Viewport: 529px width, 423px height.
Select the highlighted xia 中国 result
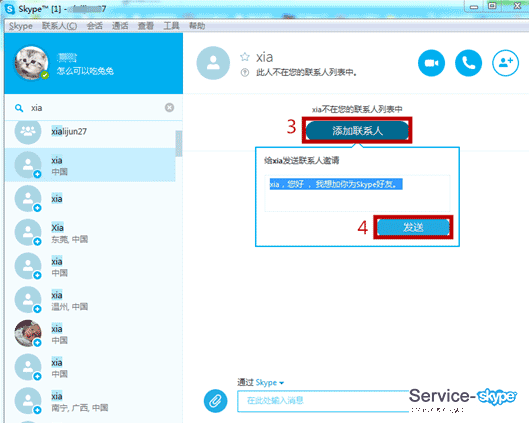90,165
